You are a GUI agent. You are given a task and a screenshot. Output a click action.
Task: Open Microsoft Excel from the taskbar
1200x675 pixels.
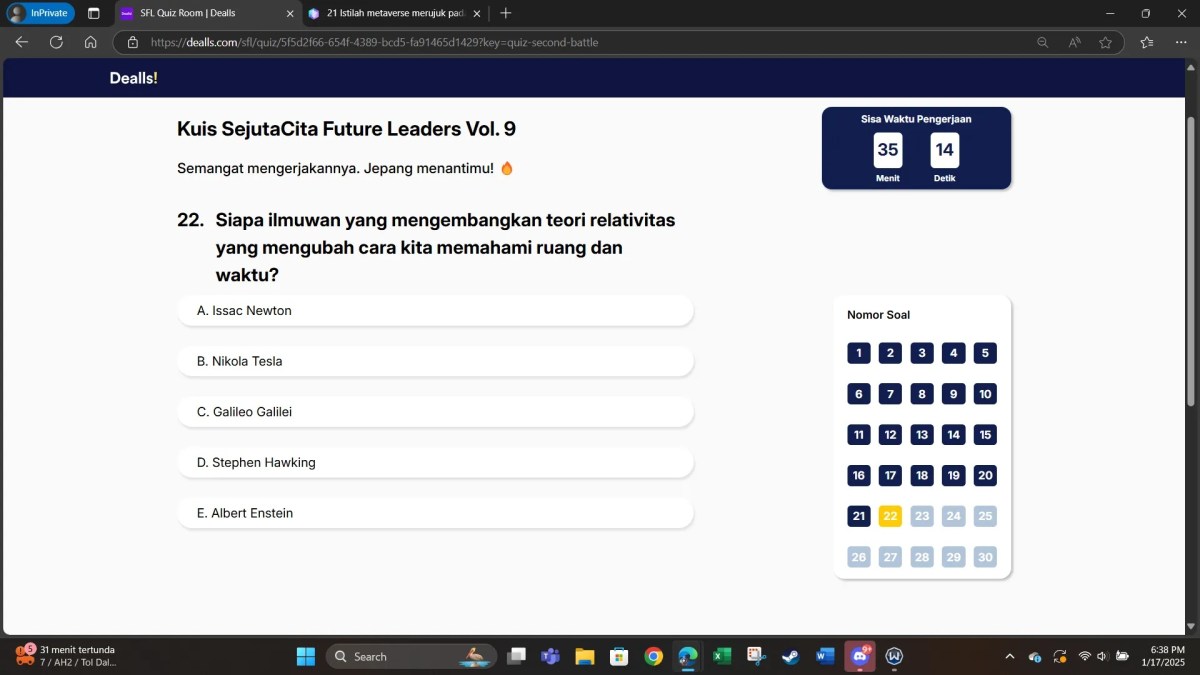coord(721,656)
